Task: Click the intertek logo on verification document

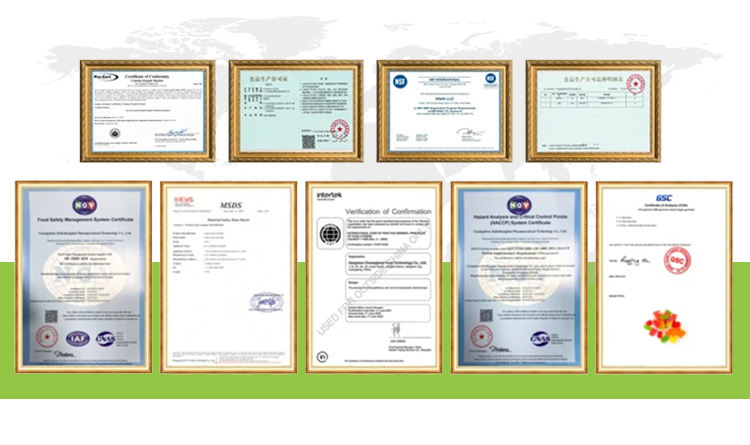Action: point(329,196)
